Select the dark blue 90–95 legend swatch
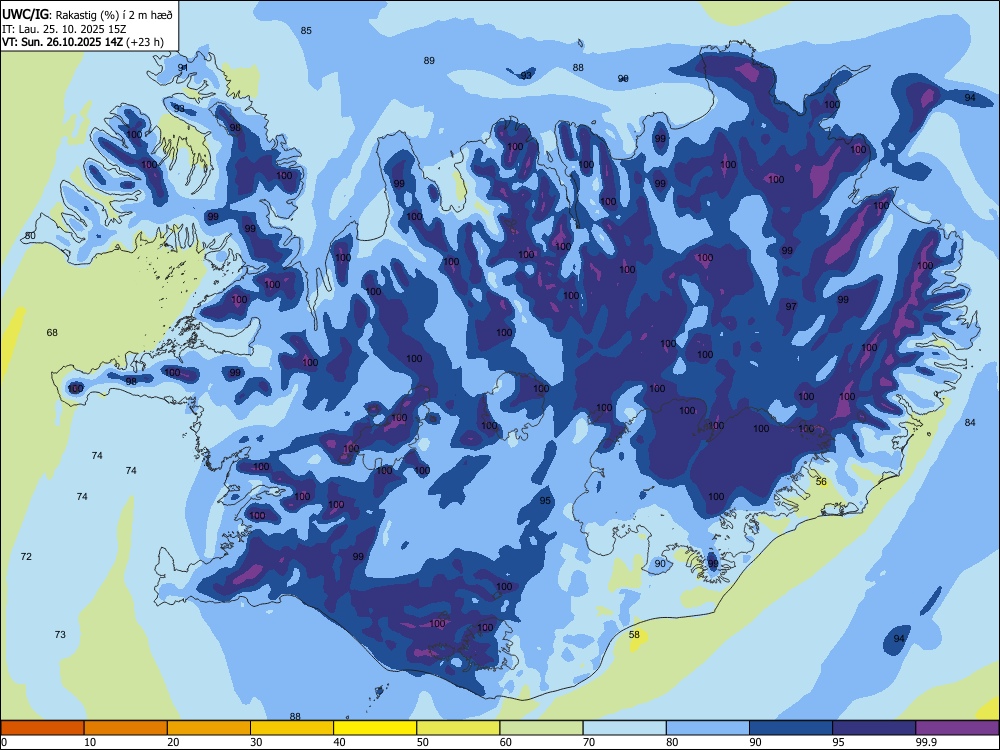The width and height of the screenshot is (1000, 750). pos(791,728)
